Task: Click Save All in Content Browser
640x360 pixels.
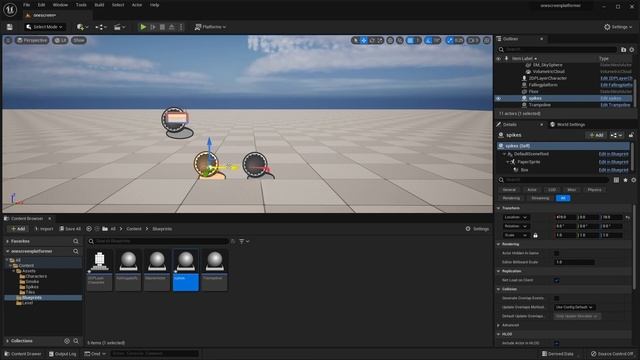Action: tap(70, 229)
